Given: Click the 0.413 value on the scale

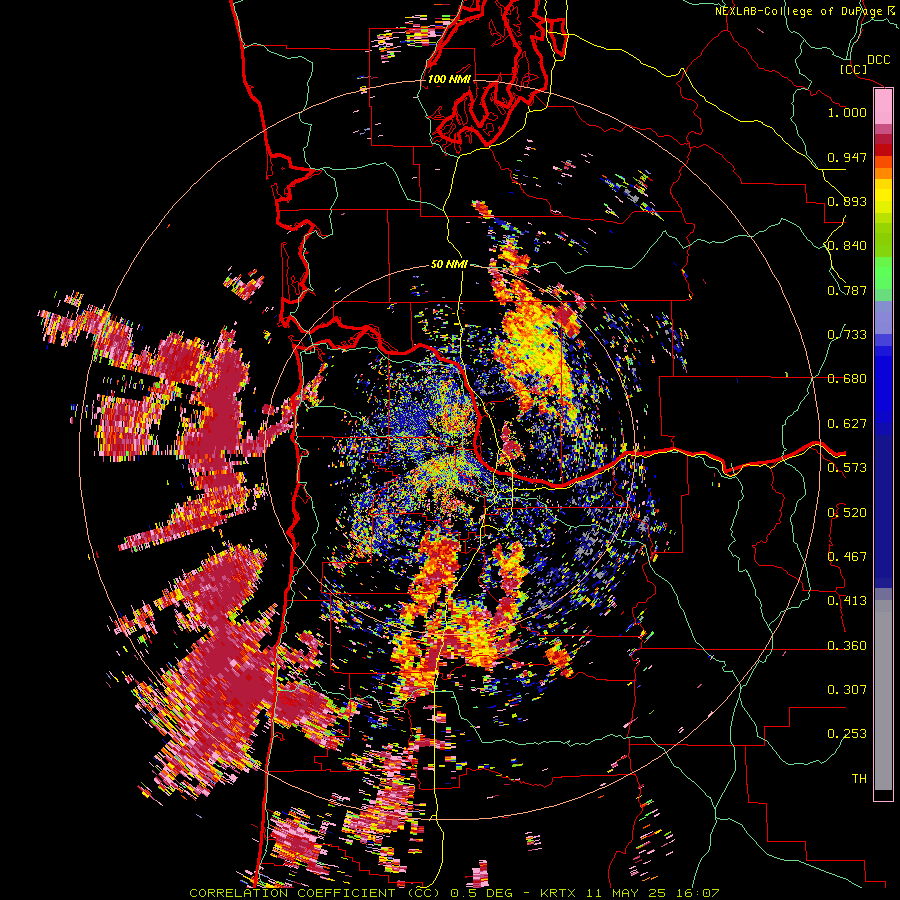Looking at the screenshot, I should (x=847, y=601).
